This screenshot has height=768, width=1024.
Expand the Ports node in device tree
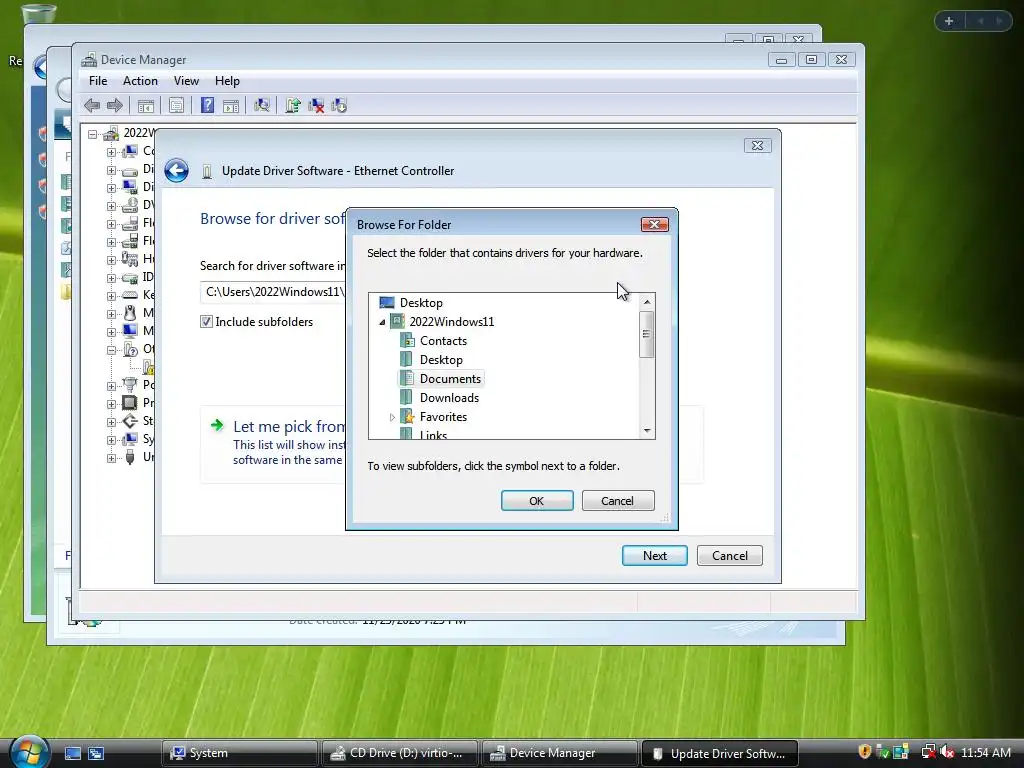tap(111, 386)
